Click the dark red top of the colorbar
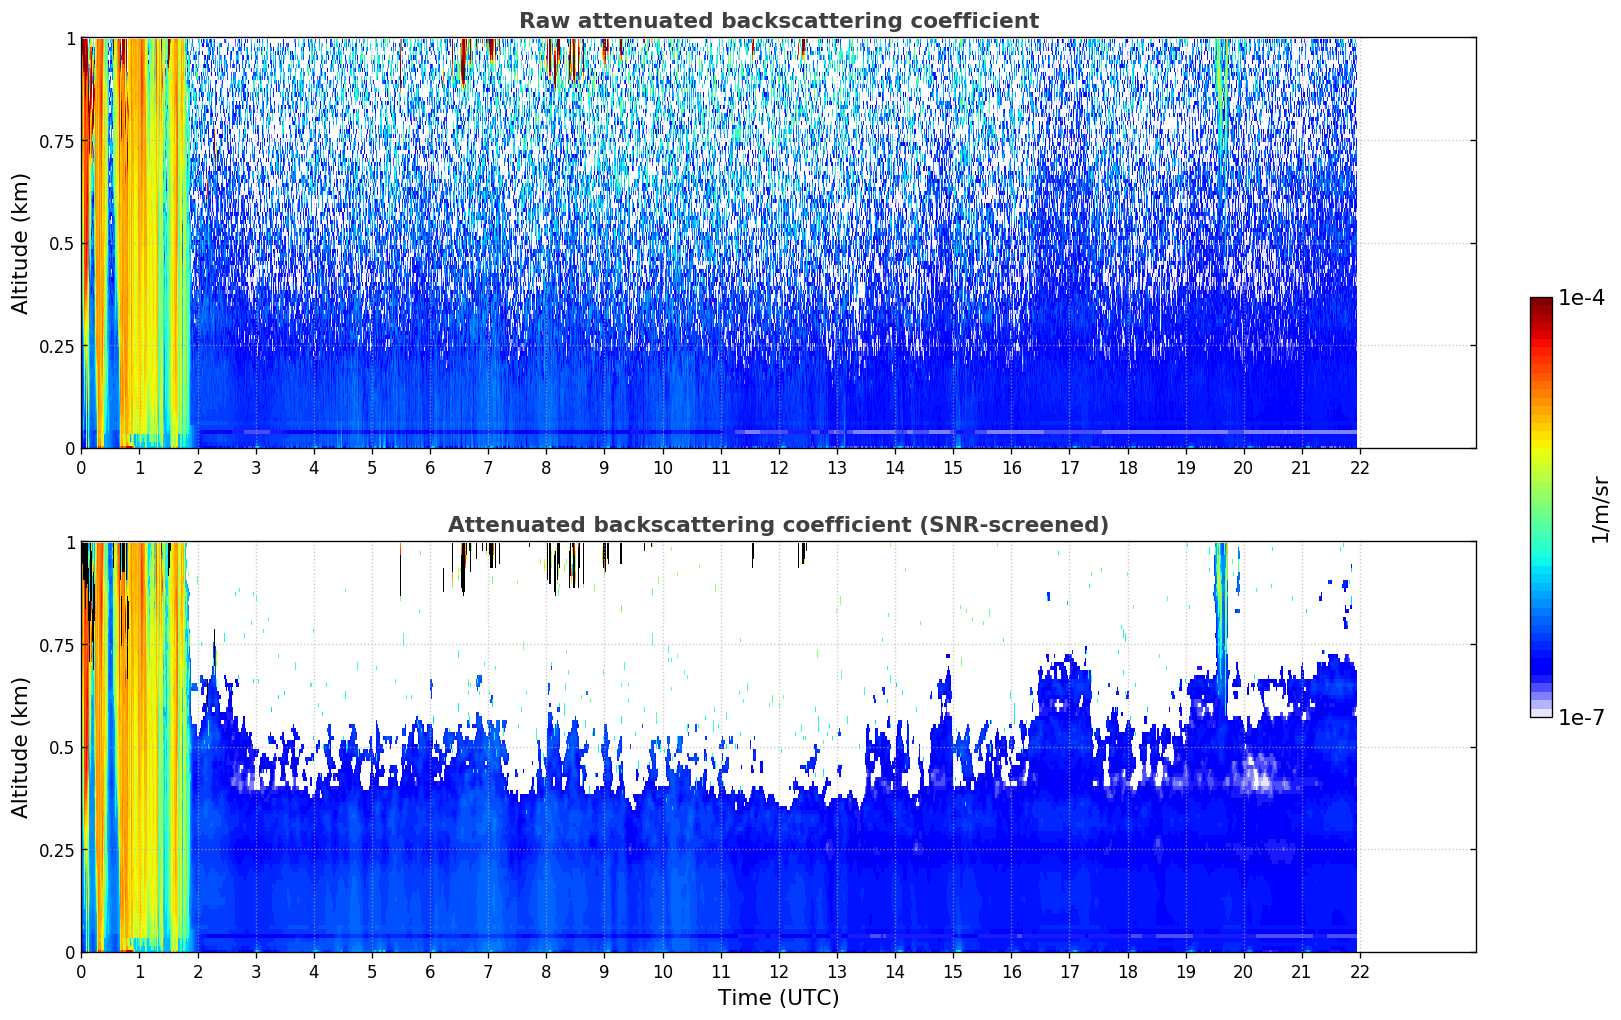The width and height of the screenshot is (1621, 1020). (x=1541, y=303)
